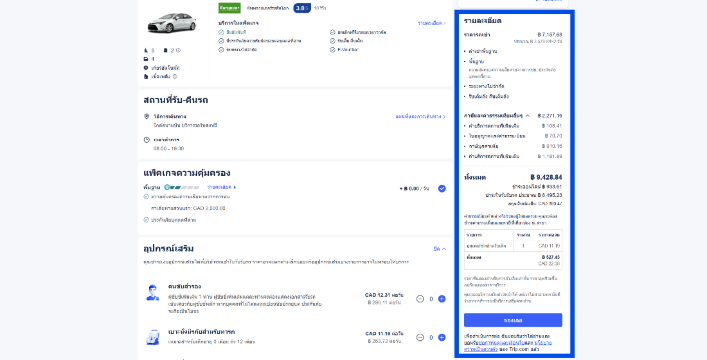Click the blue book button in summary
Viewport: 707px width, 360px height.
pyautogui.click(x=513, y=320)
